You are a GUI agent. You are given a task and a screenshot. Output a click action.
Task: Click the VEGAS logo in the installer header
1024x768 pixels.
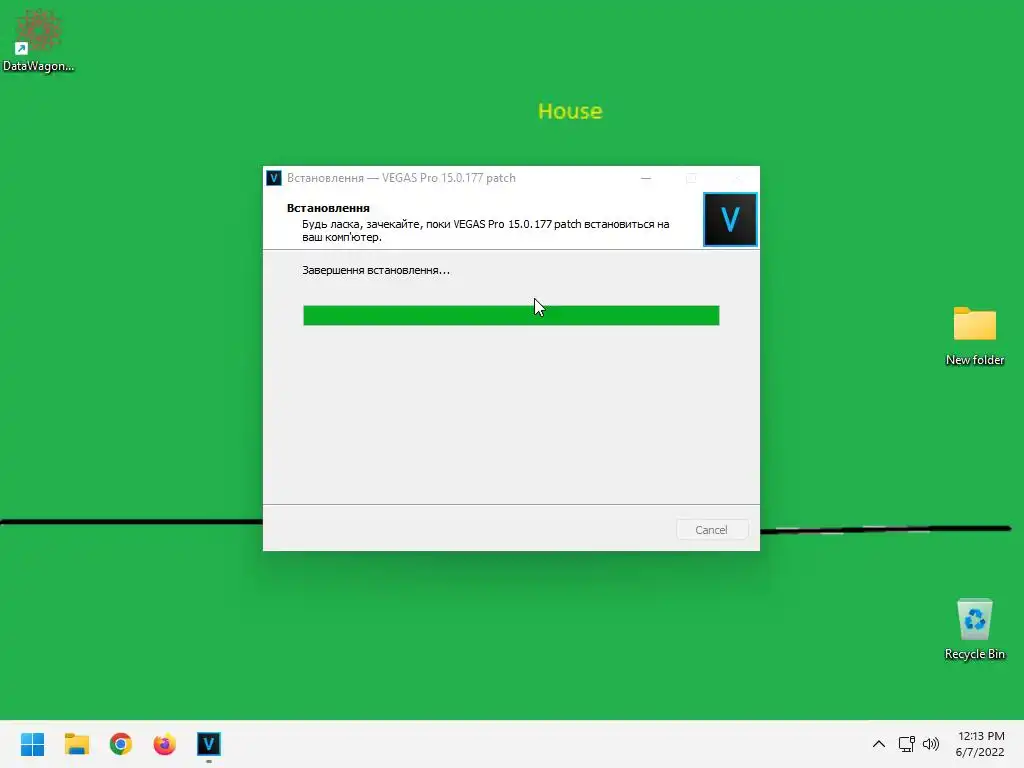click(x=730, y=219)
